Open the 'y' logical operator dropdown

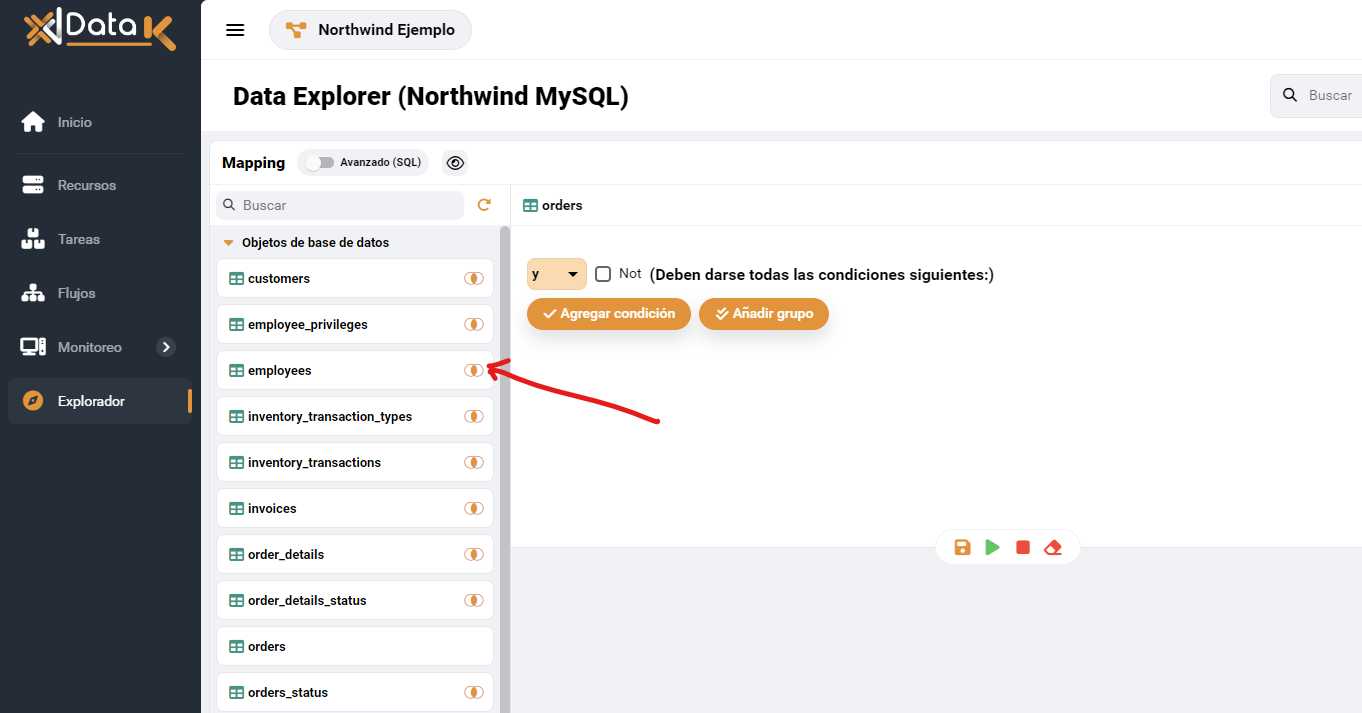click(x=556, y=274)
